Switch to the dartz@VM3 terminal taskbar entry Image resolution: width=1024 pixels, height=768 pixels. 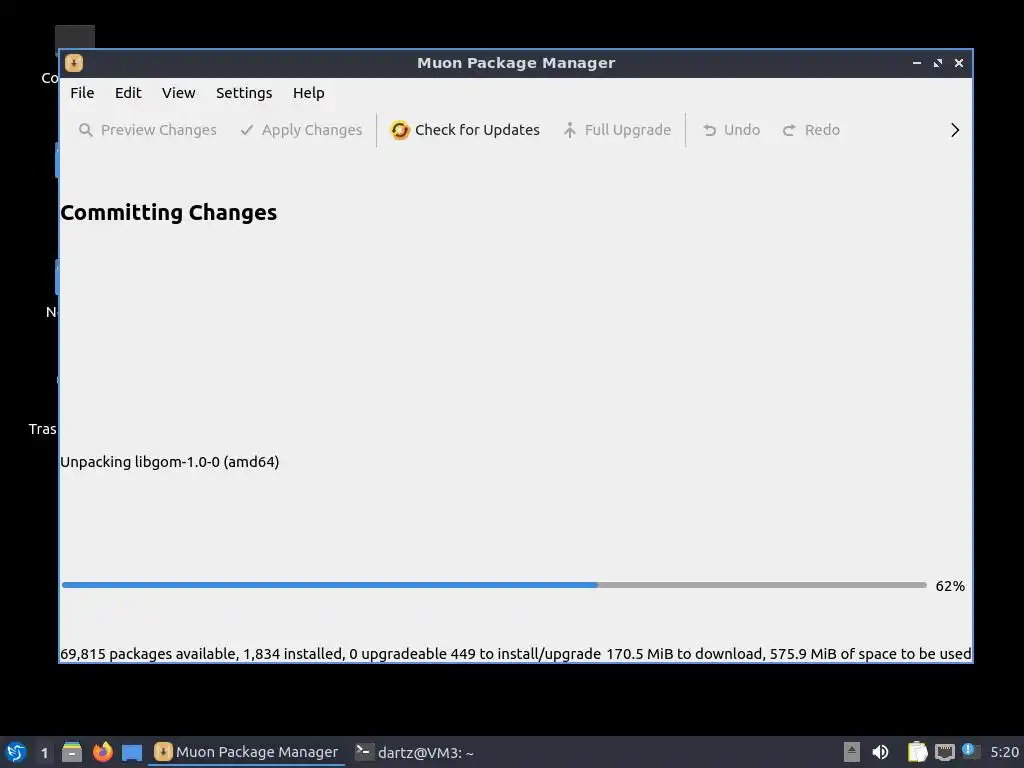[x=415, y=752]
